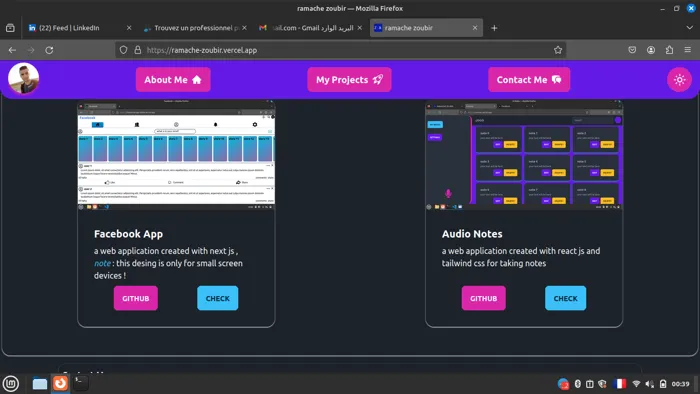700x394 pixels.
Task: Bookmark this page with star
Action: [558, 50]
